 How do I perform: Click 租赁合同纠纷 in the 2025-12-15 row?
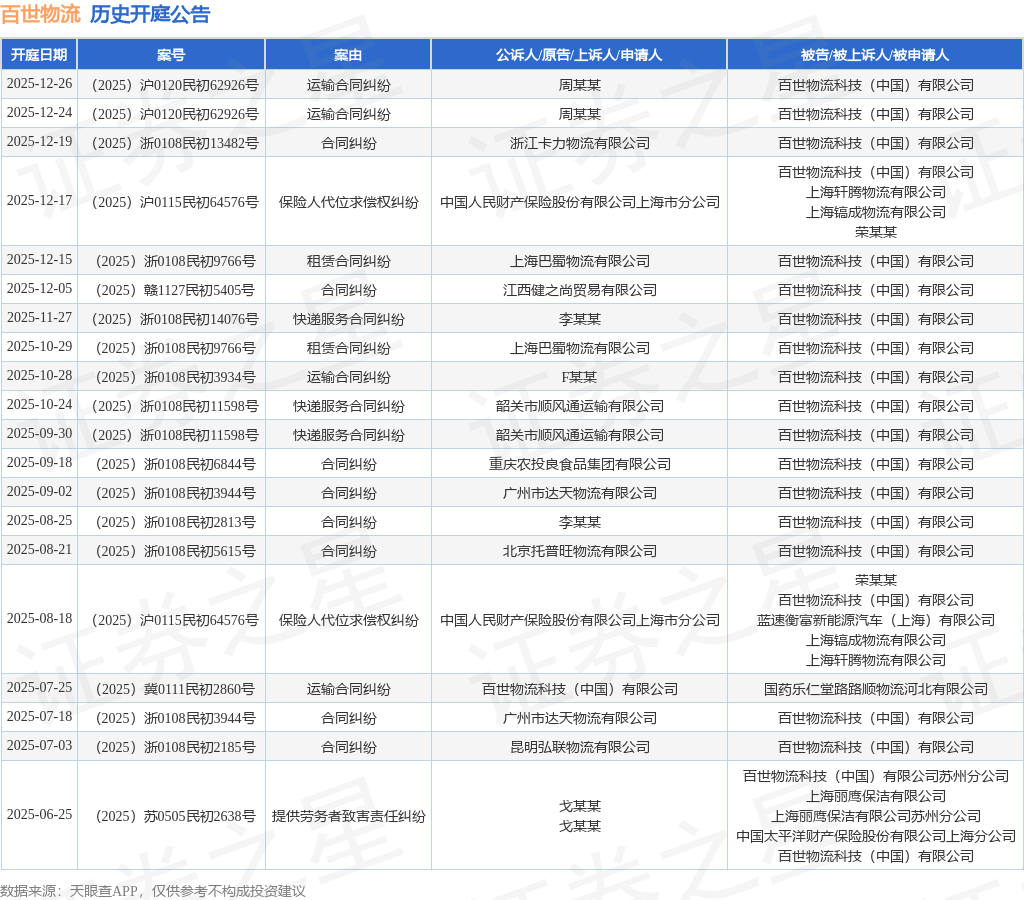[348, 261]
